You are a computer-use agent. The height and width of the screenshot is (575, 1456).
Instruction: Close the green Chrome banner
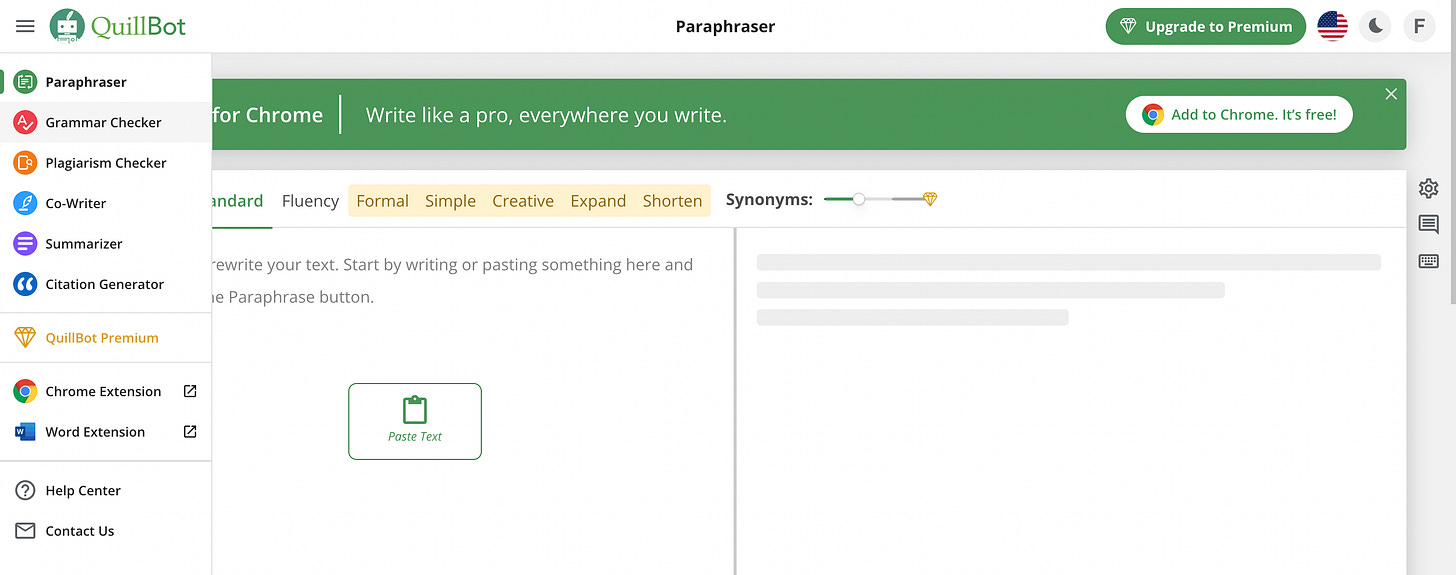pyautogui.click(x=1391, y=94)
